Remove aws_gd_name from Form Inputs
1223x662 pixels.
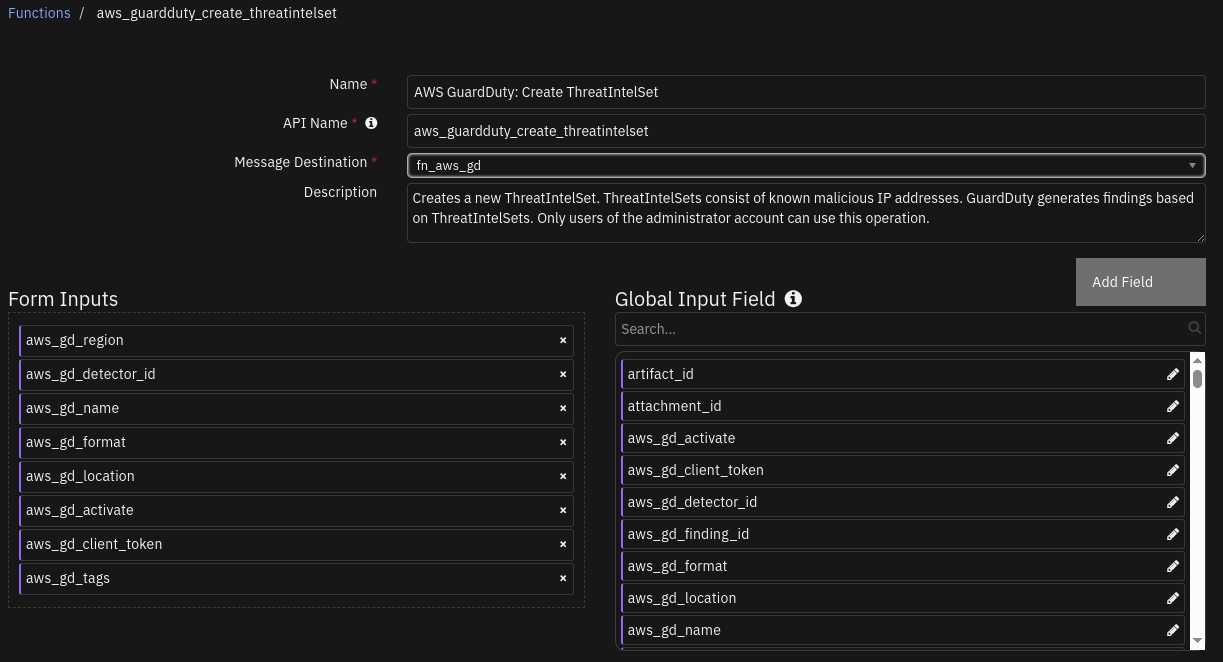tap(563, 408)
